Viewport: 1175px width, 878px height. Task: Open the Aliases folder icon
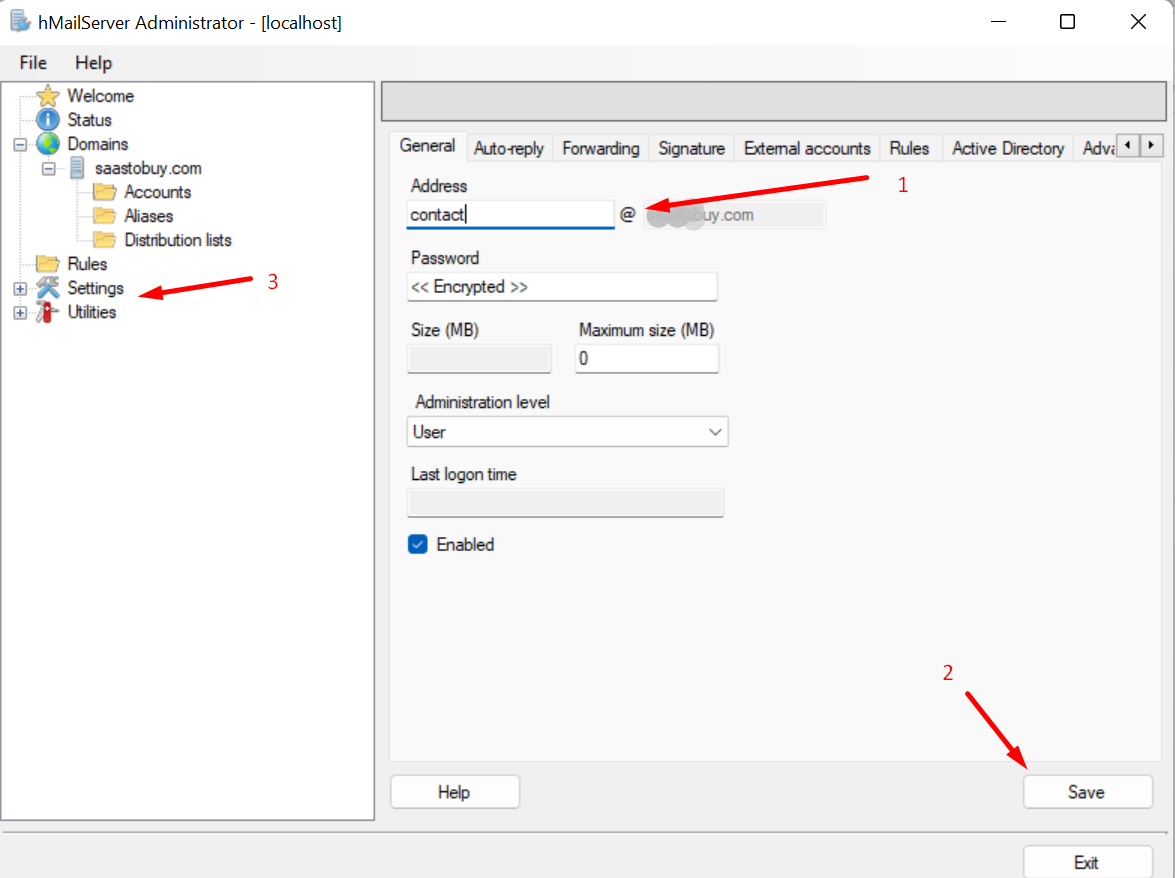click(x=106, y=216)
